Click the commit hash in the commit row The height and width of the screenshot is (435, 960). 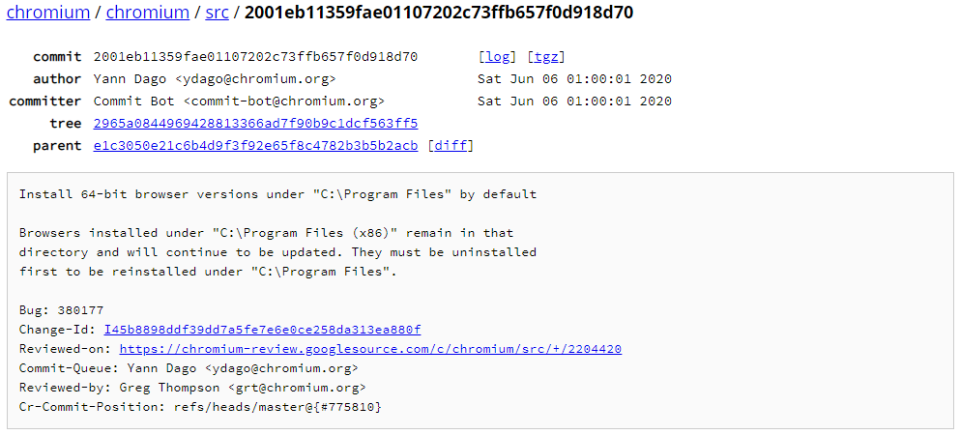click(x=255, y=57)
